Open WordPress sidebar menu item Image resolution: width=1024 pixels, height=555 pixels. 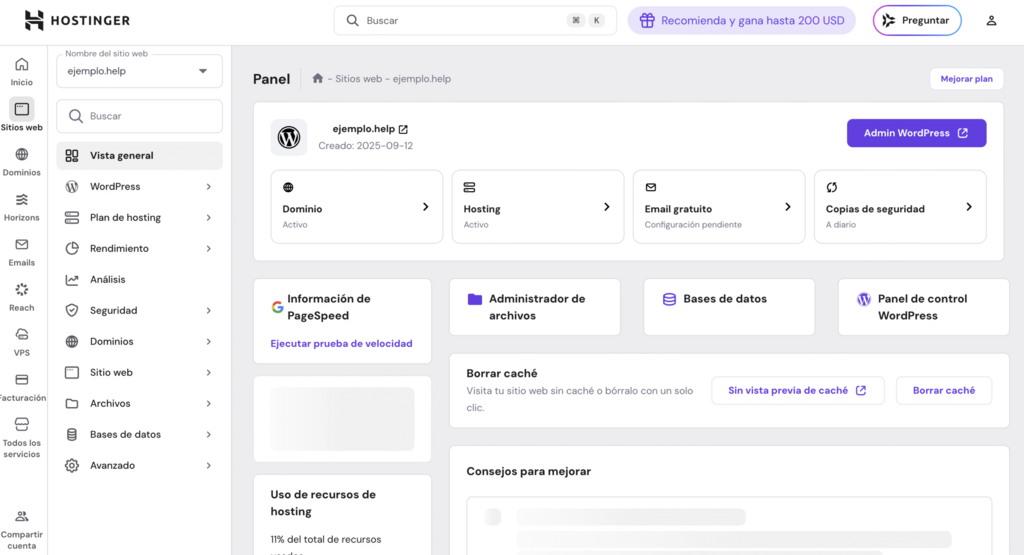pos(139,187)
